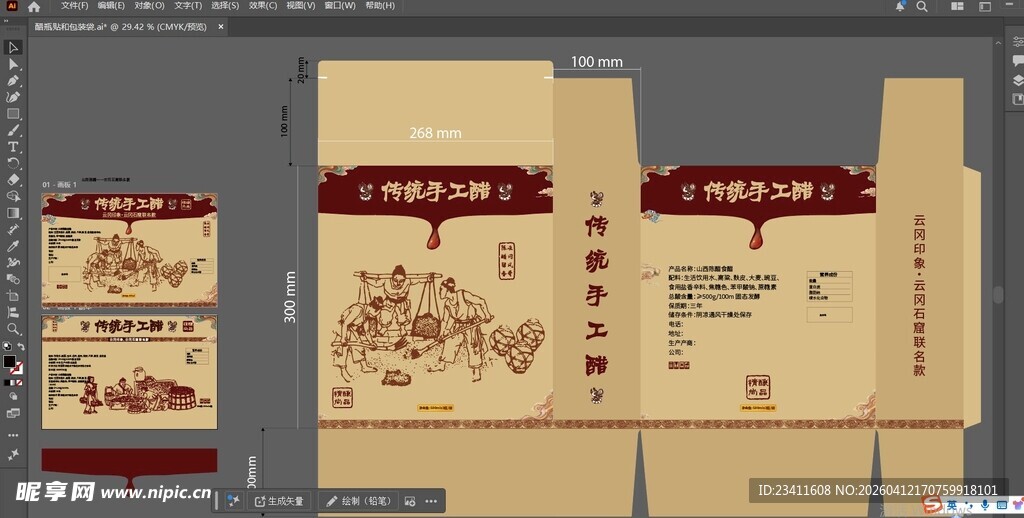
Task: Select the Shape Builder tool
Action: point(13,196)
